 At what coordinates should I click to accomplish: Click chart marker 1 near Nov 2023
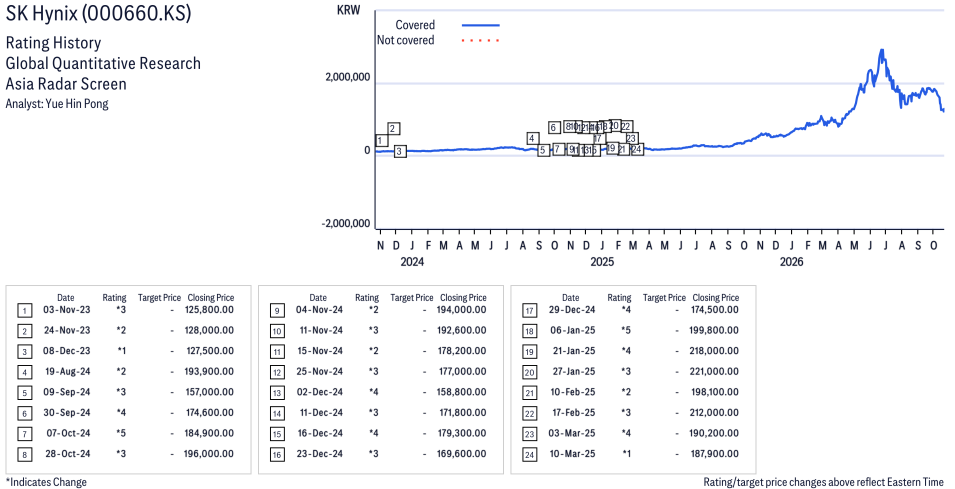[x=381, y=141]
